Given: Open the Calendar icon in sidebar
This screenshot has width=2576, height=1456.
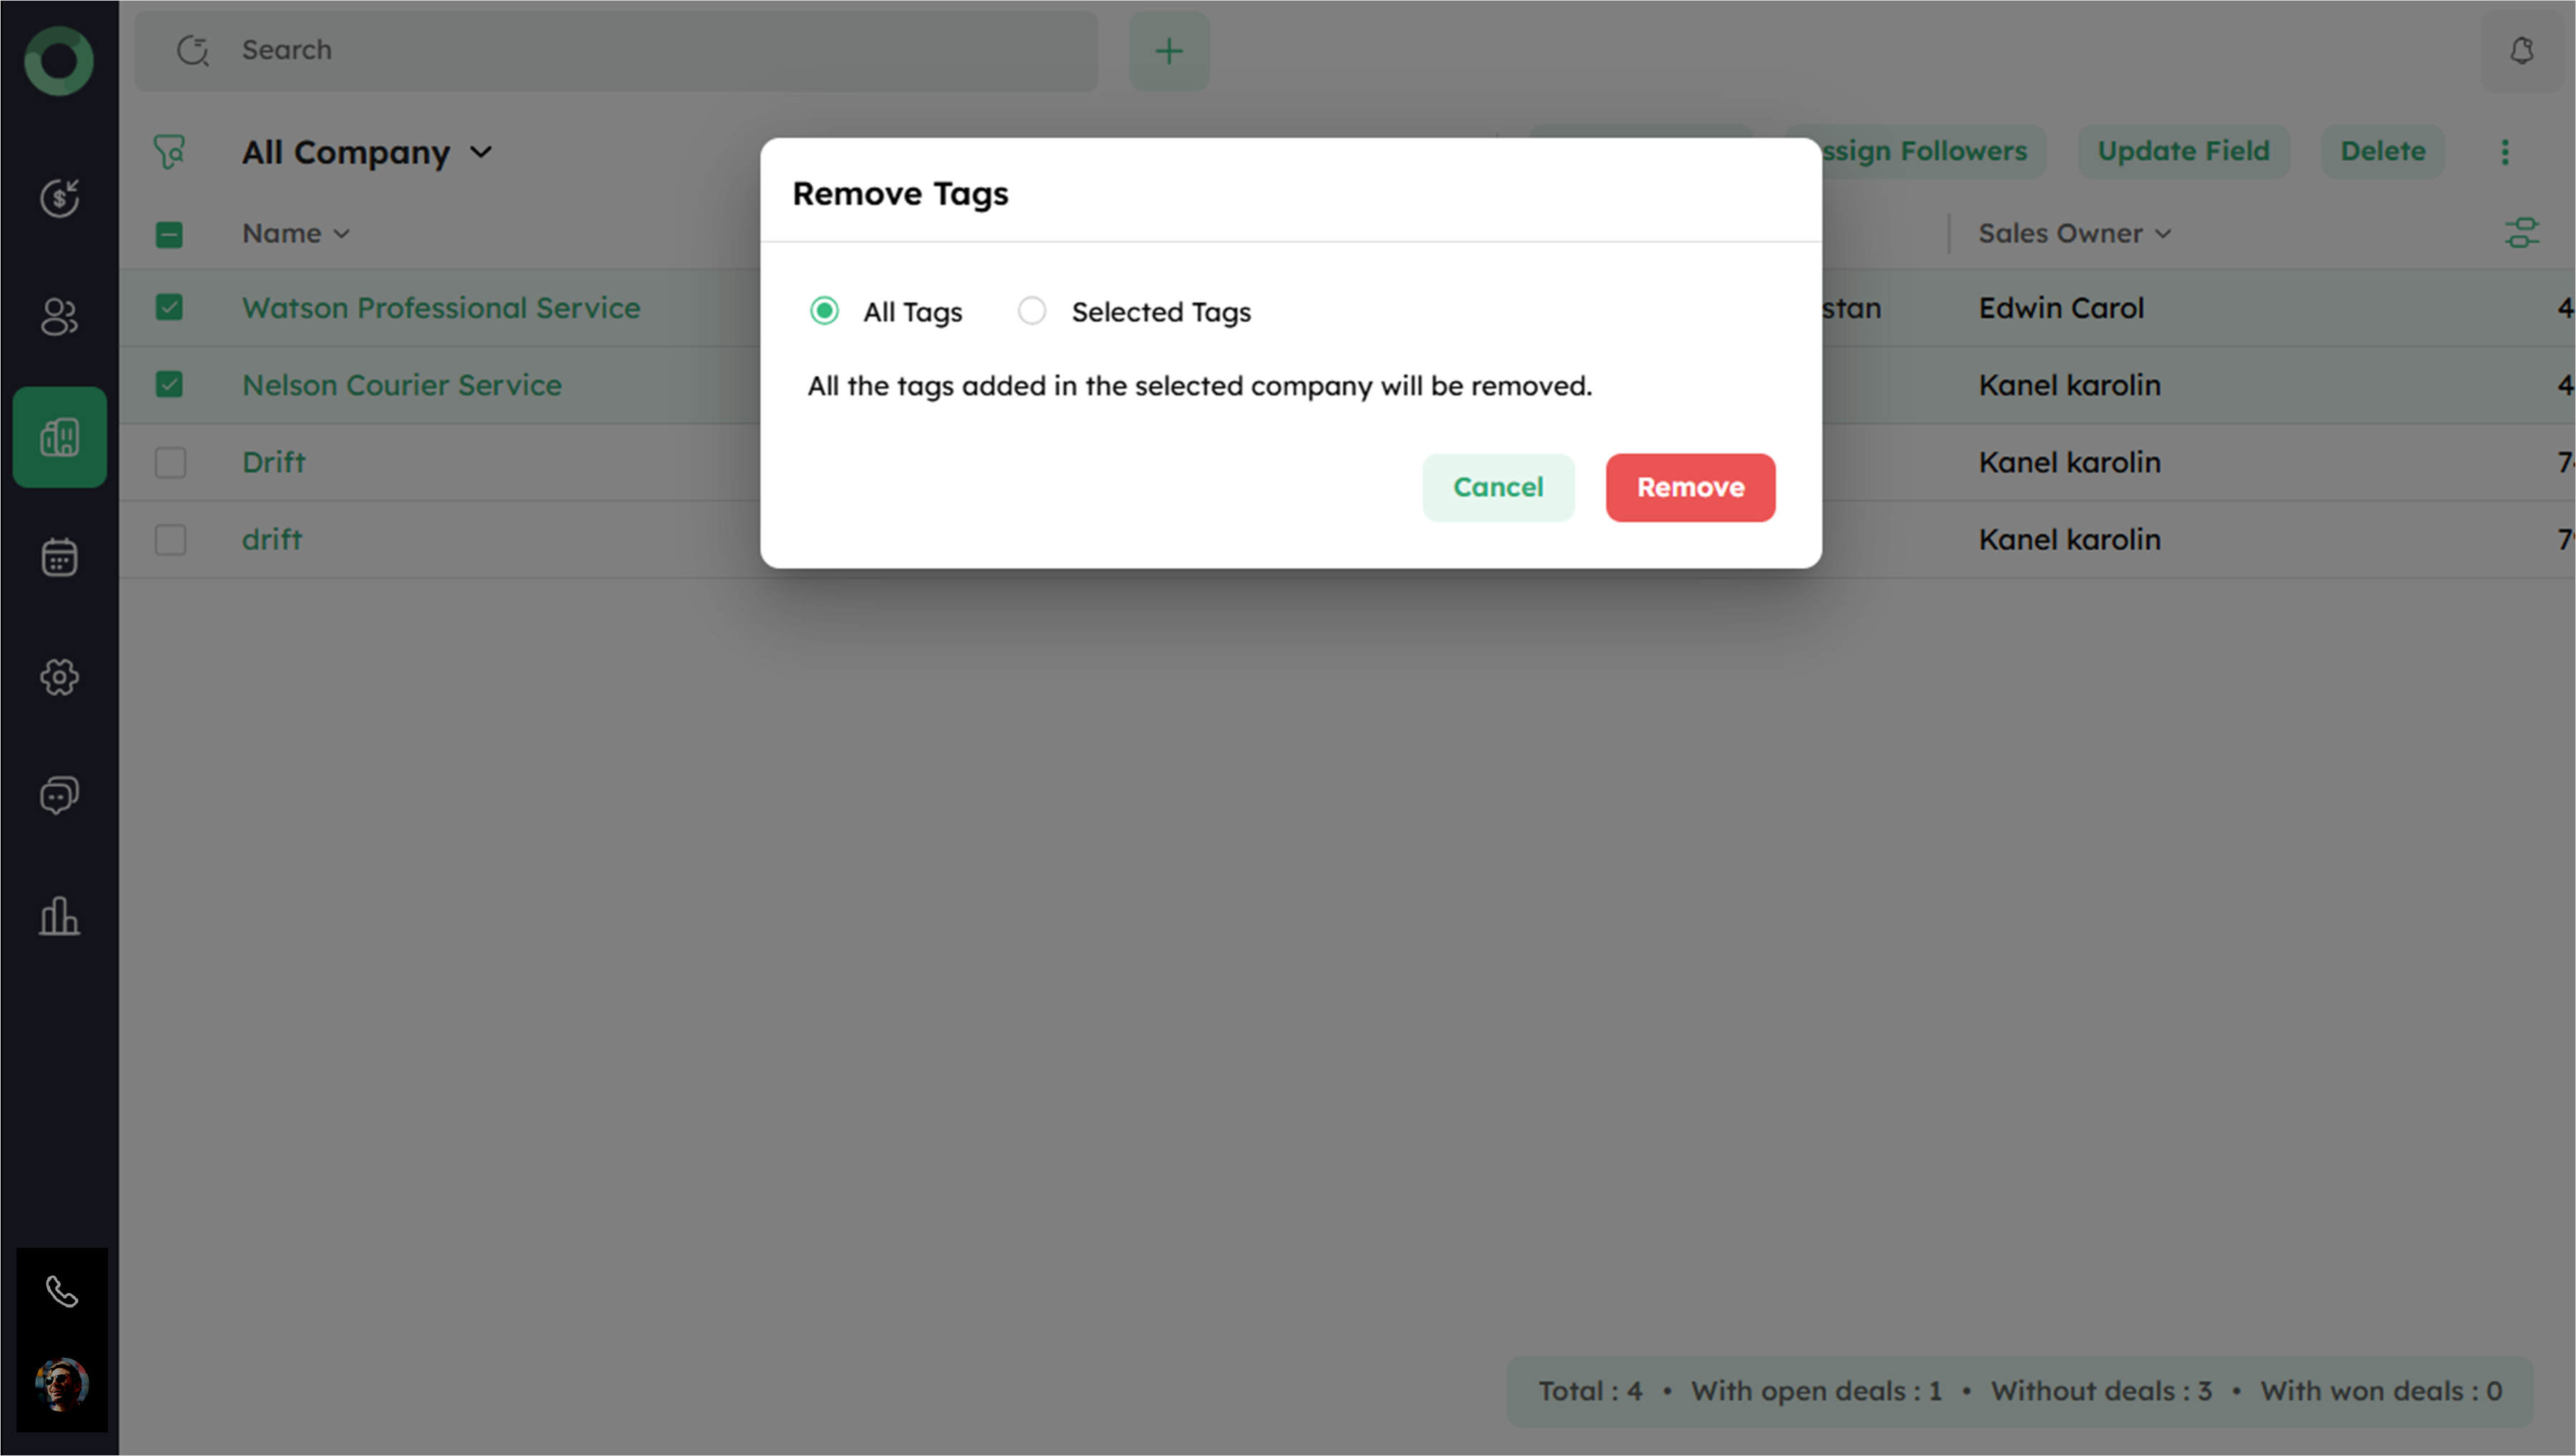Looking at the screenshot, I should (x=59, y=557).
